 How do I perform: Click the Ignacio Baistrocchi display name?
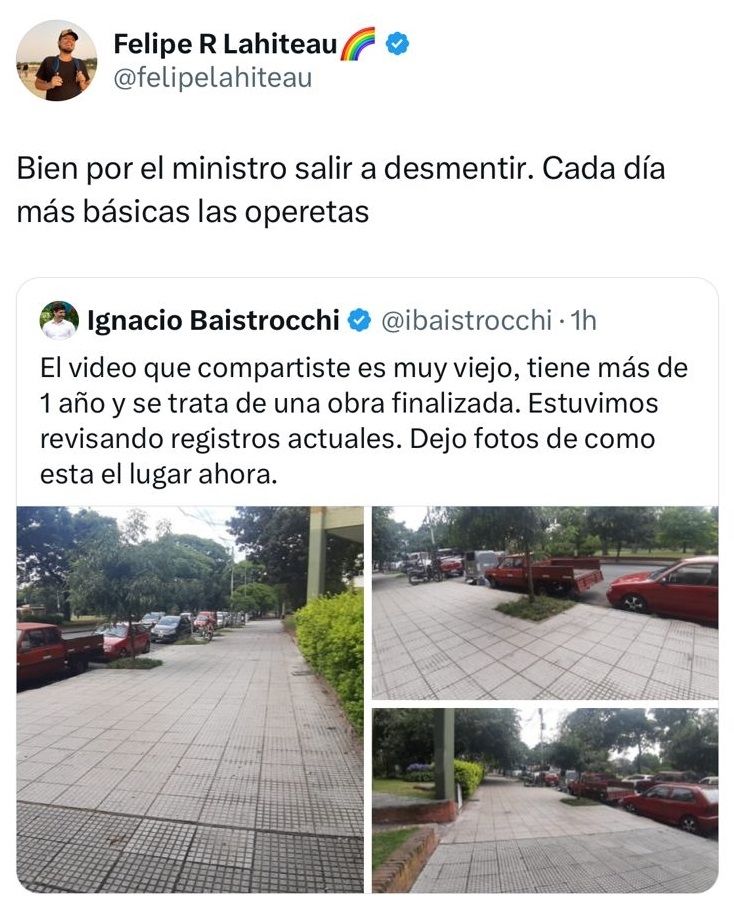[213, 320]
